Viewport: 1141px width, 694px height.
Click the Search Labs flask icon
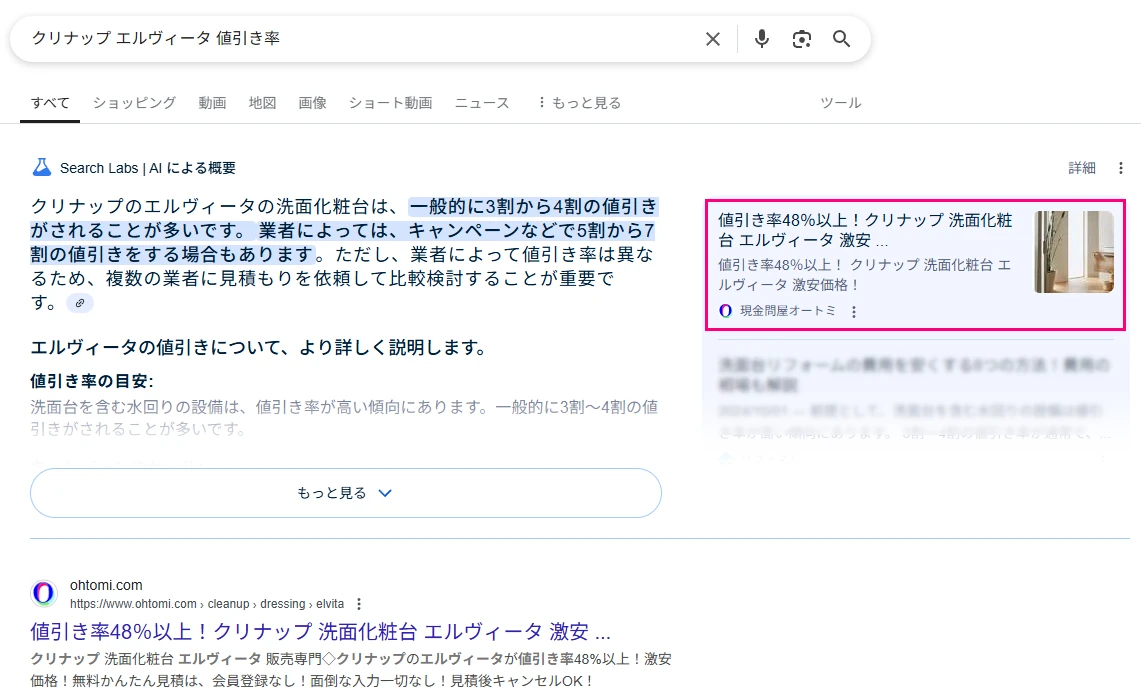41,168
